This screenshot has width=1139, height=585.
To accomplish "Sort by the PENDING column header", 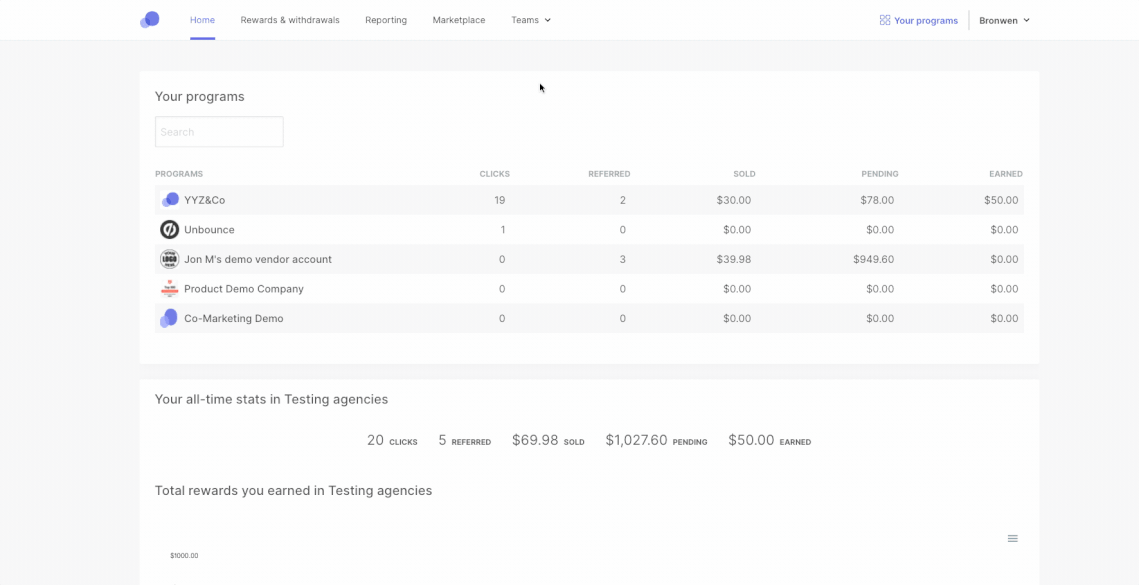I will (879, 173).
